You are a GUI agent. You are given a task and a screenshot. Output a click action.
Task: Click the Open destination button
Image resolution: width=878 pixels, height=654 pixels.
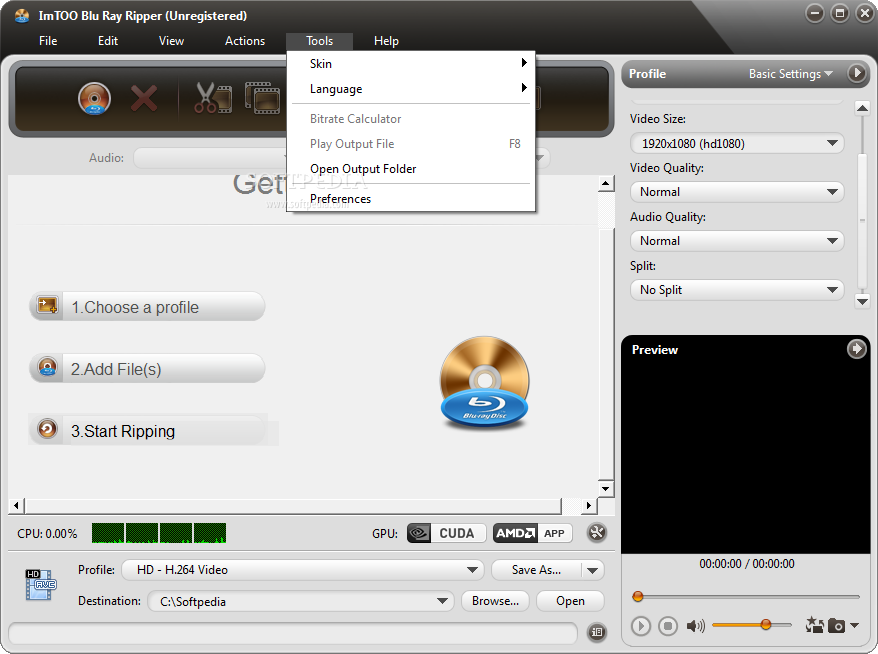(x=570, y=601)
